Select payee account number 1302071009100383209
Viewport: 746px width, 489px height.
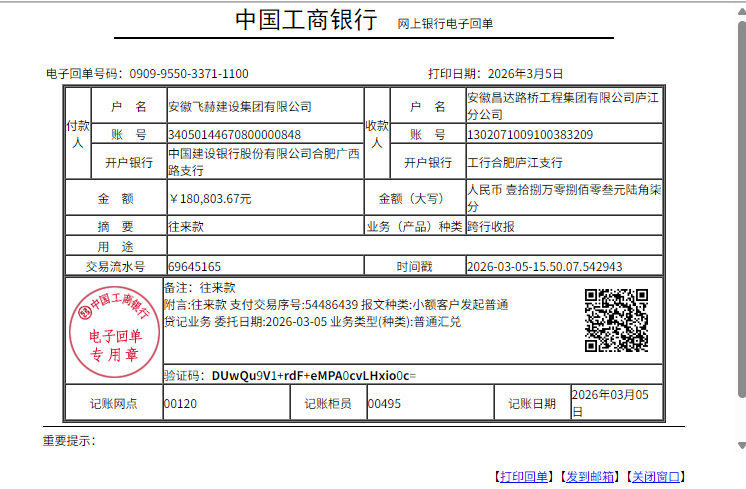coord(530,134)
